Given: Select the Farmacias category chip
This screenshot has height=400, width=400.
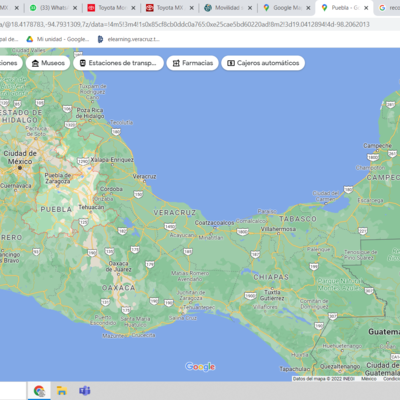Looking at the screenshot, I should click(x=193, y=63).
